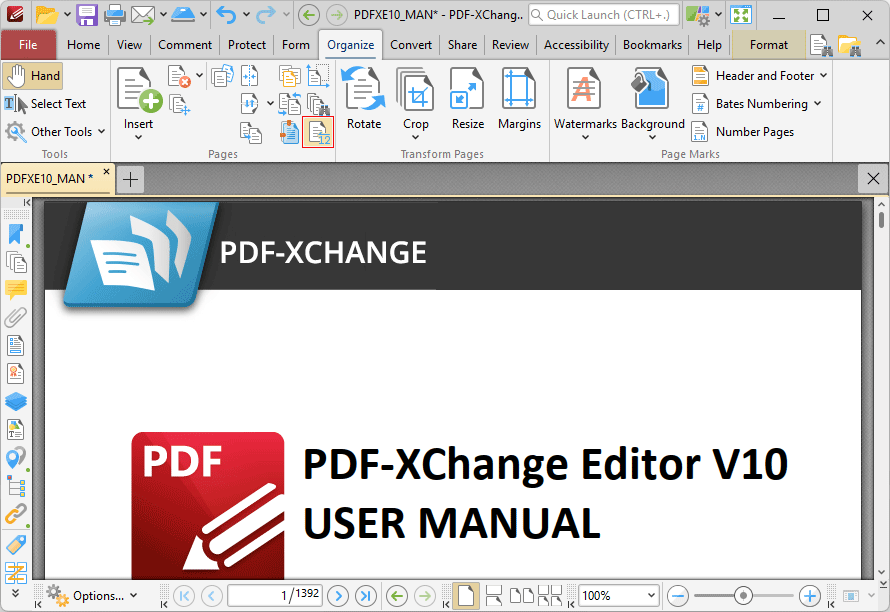Go to the next page button
This screenshot has height=612, width=890.
338,595
